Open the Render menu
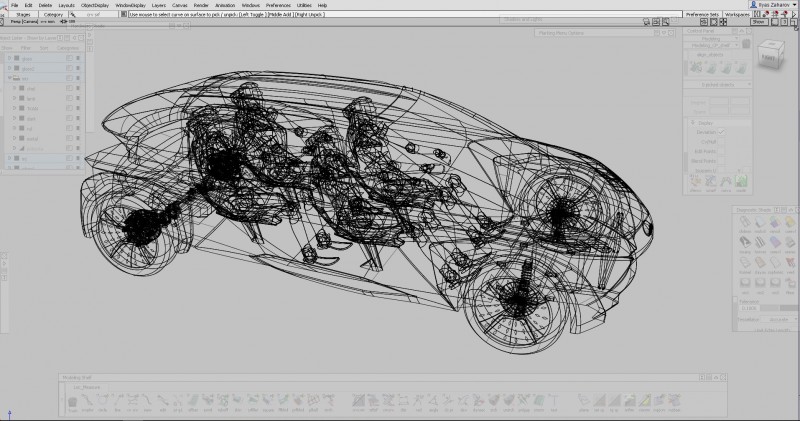800x421 pixels. (x=201, y=5)
